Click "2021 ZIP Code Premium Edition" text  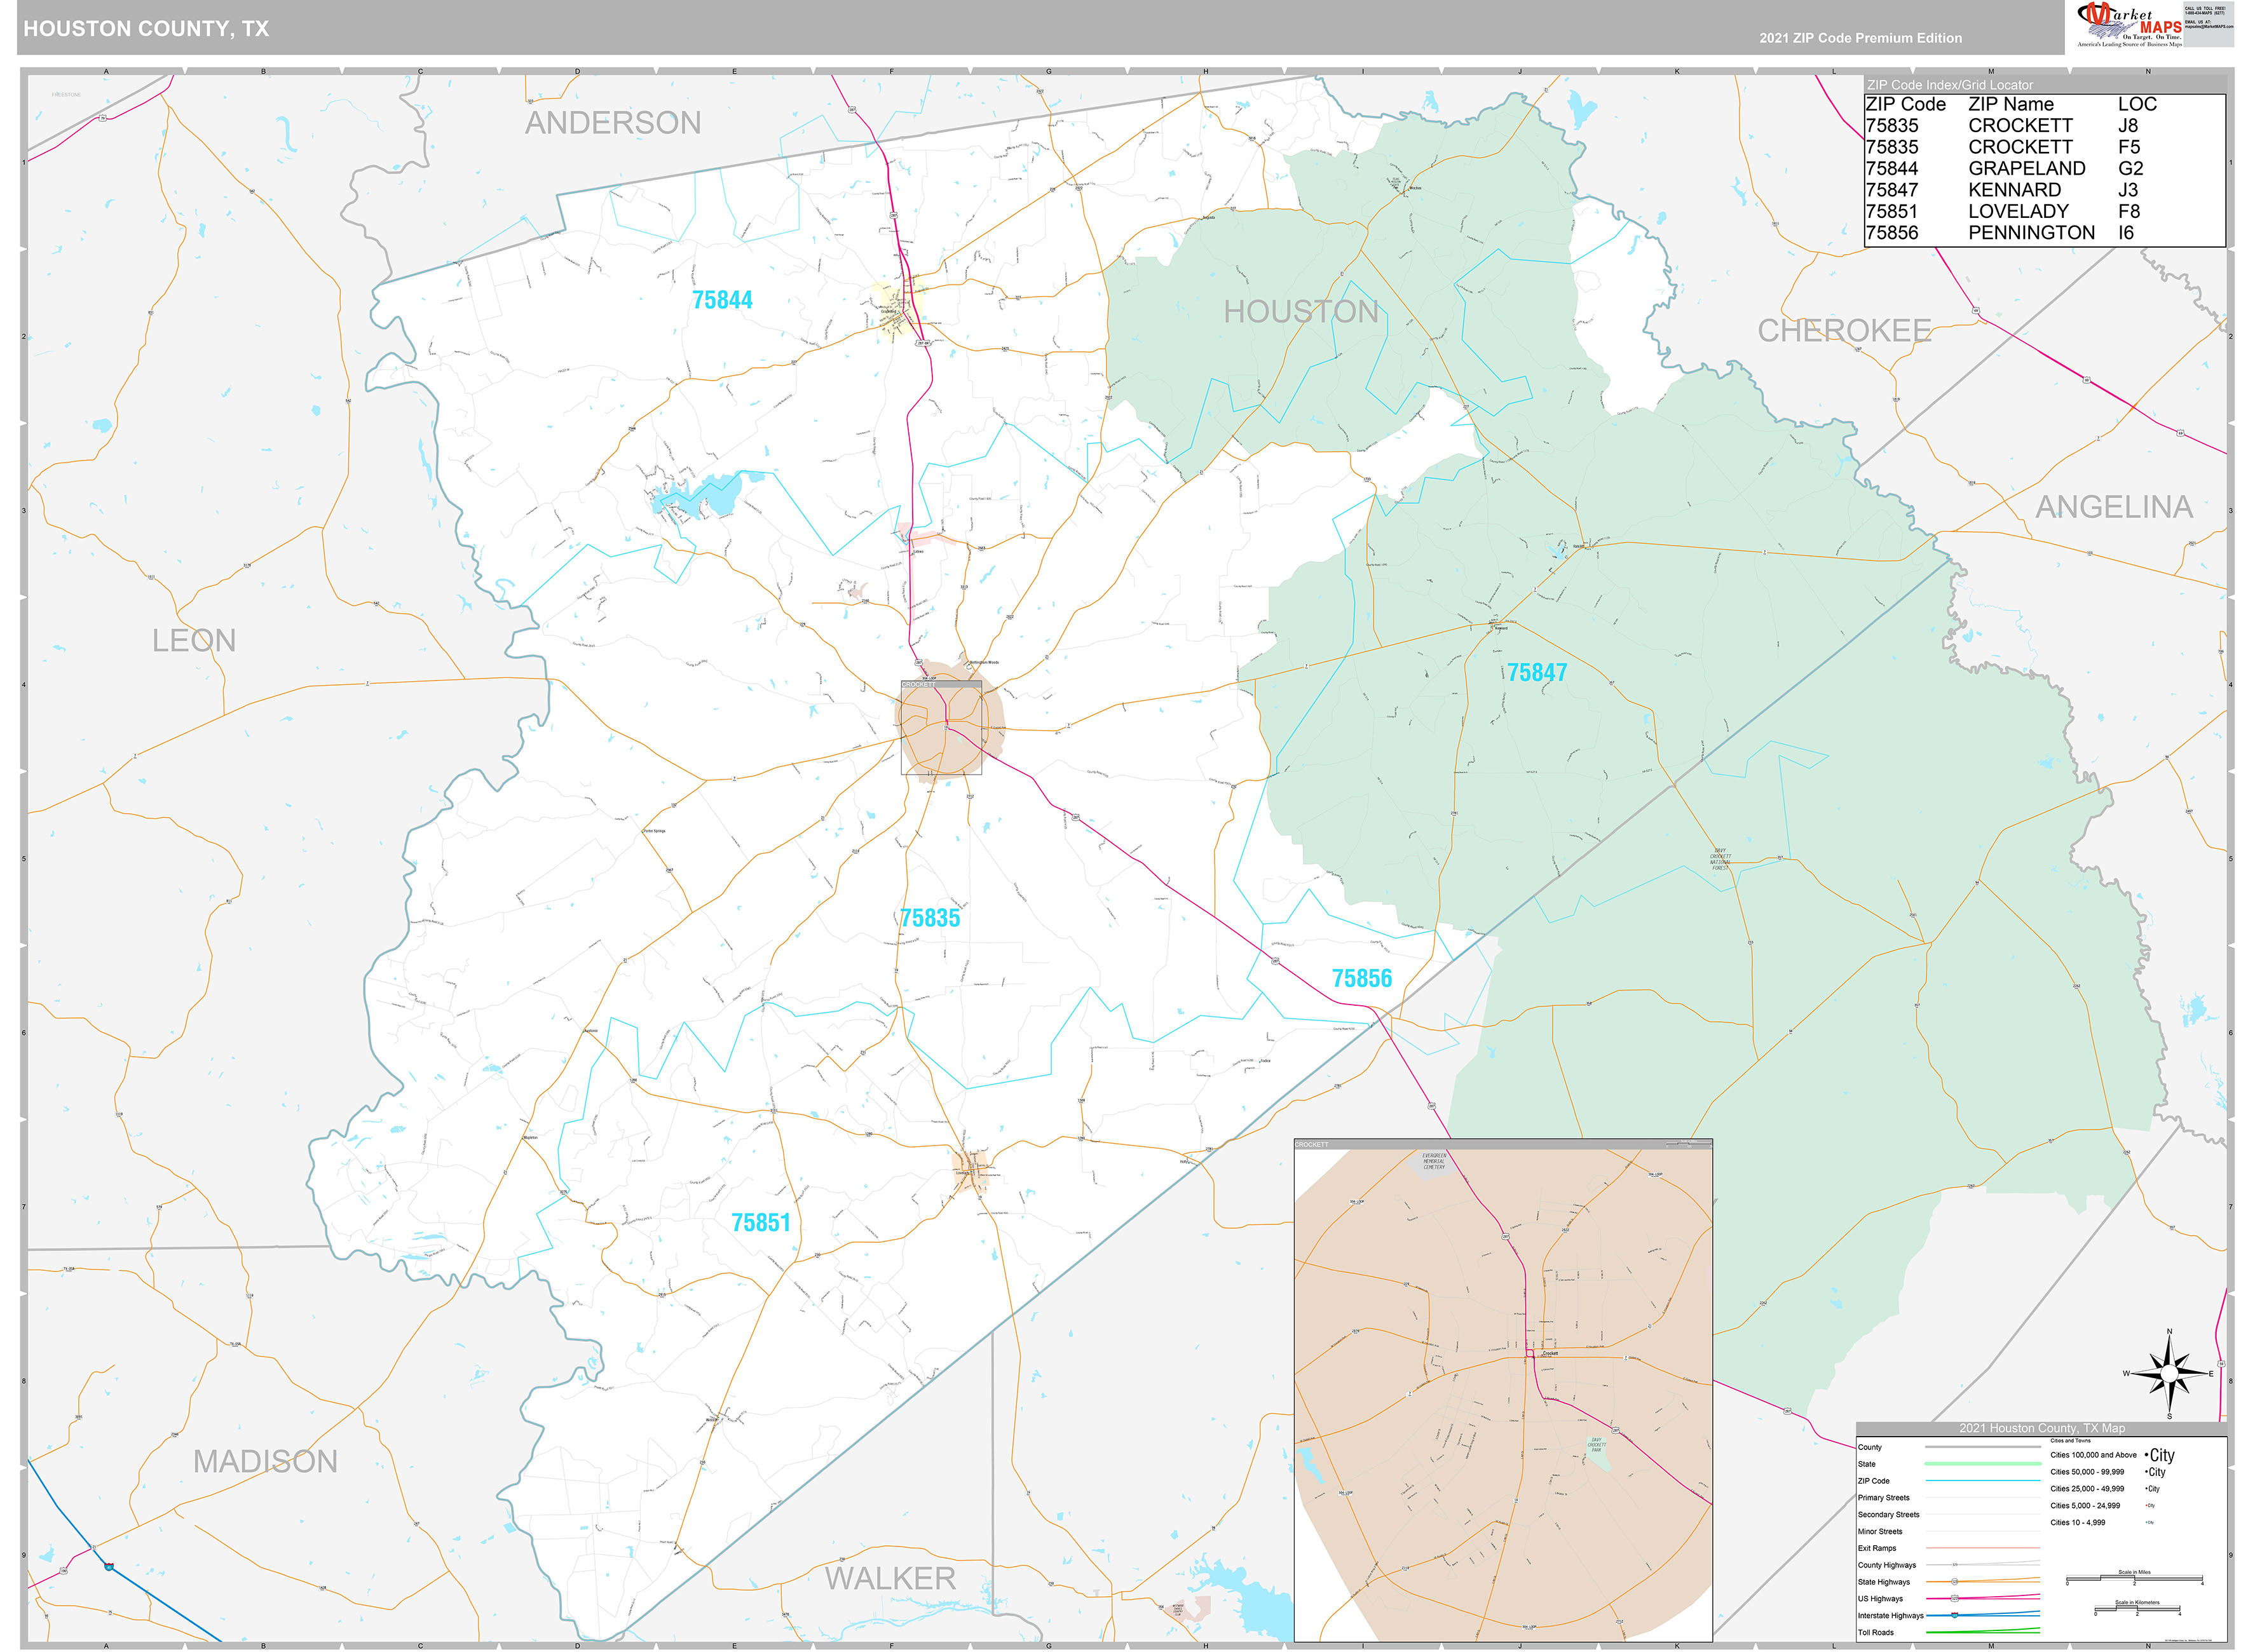1860,38
